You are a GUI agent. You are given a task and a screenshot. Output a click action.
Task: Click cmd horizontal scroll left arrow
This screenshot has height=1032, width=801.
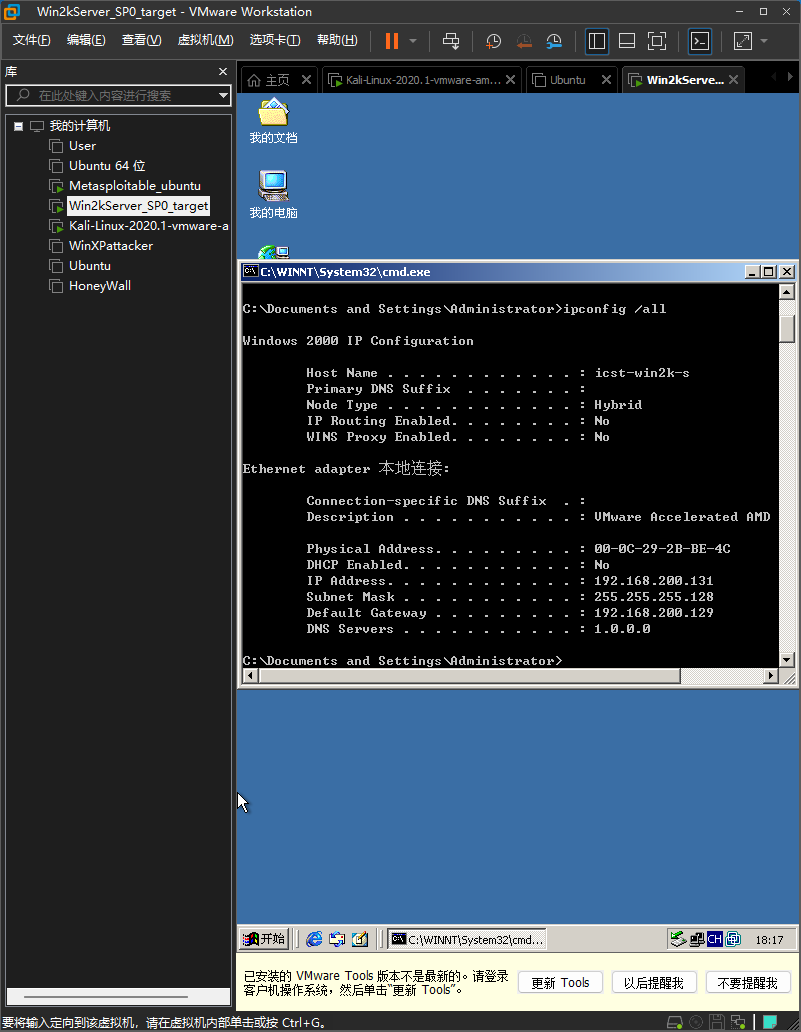(x=251, y=676)
